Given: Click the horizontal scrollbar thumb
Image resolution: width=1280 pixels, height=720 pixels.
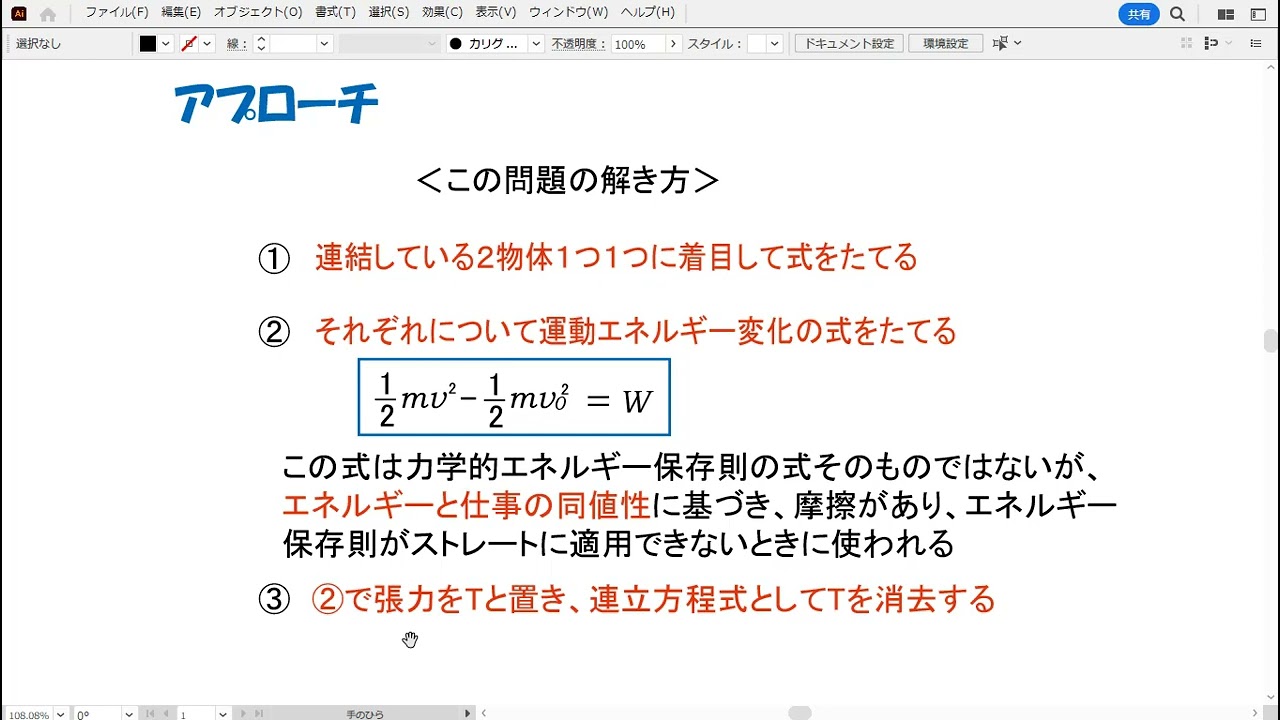Looking at the screenshot, I should pyautogui.click(x=799, y=713).
